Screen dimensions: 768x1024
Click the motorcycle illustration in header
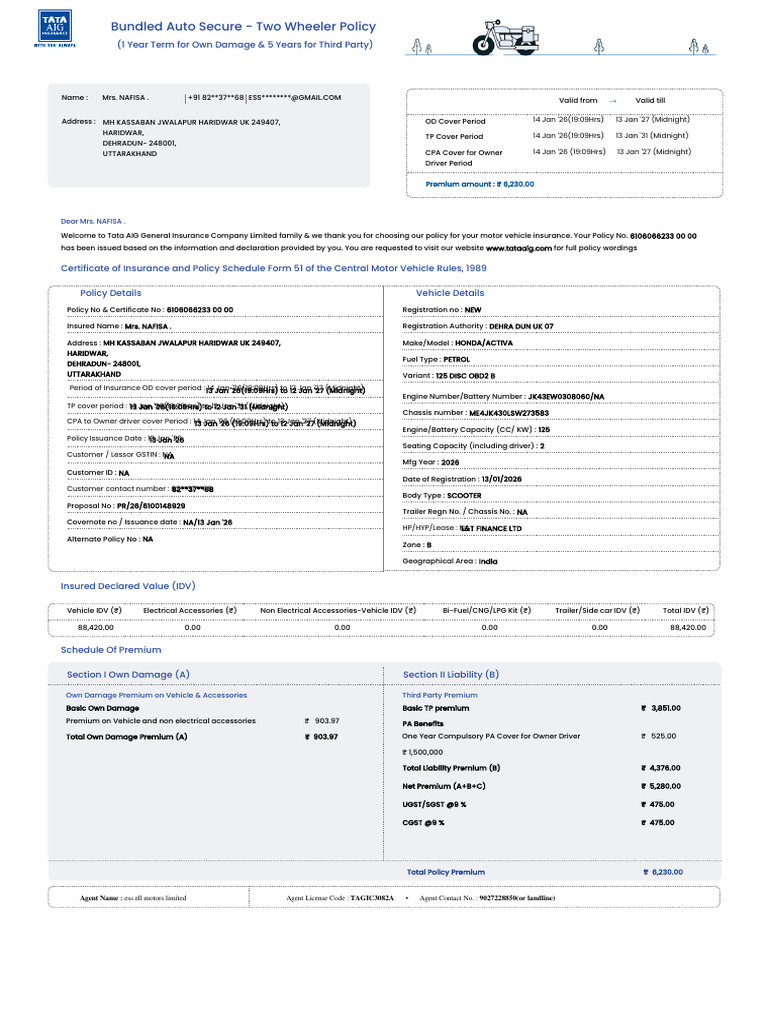(507, 38)
